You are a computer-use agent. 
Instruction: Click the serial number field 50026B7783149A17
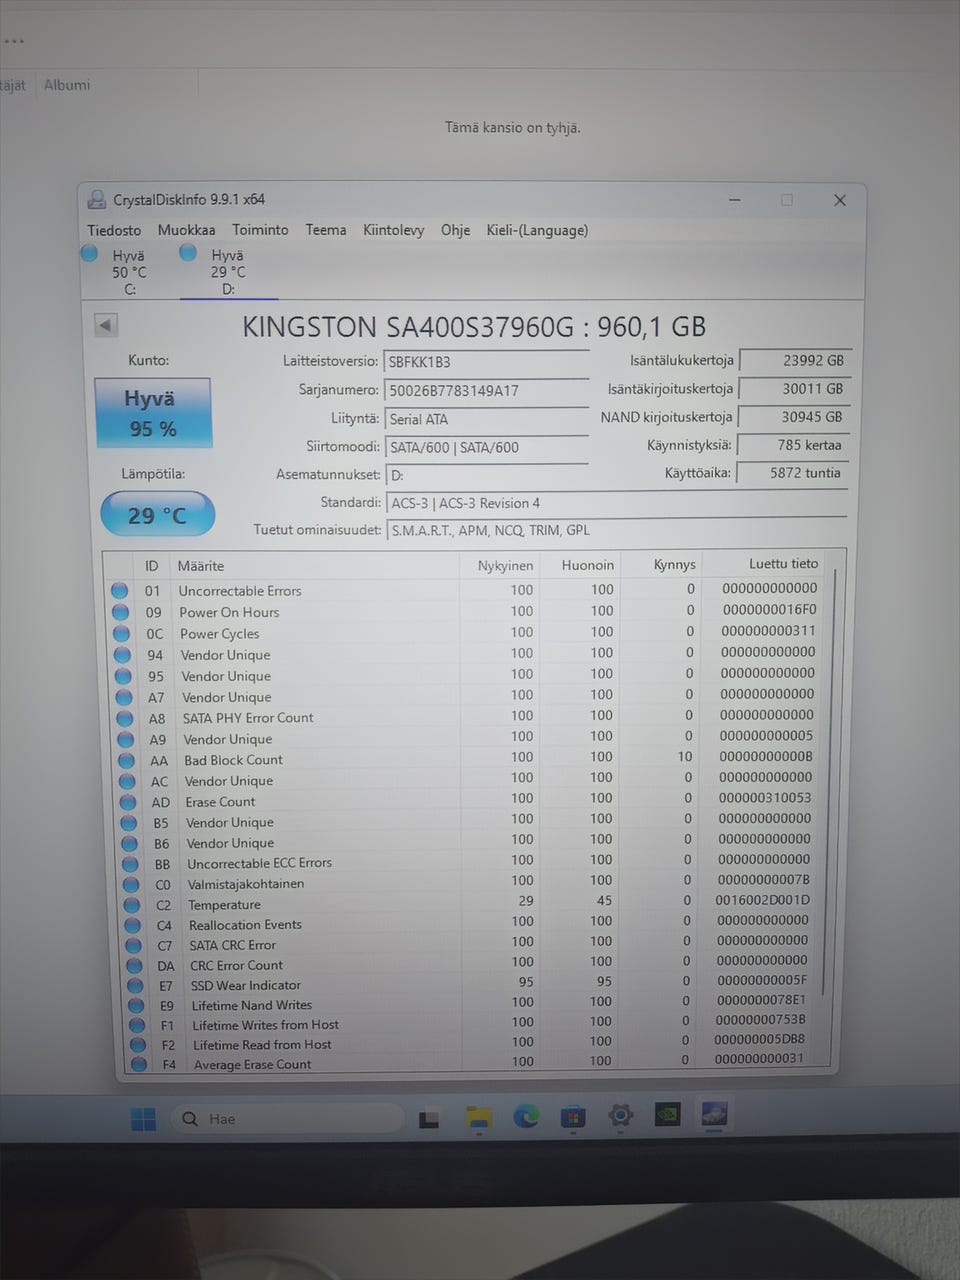pos(486,391)
